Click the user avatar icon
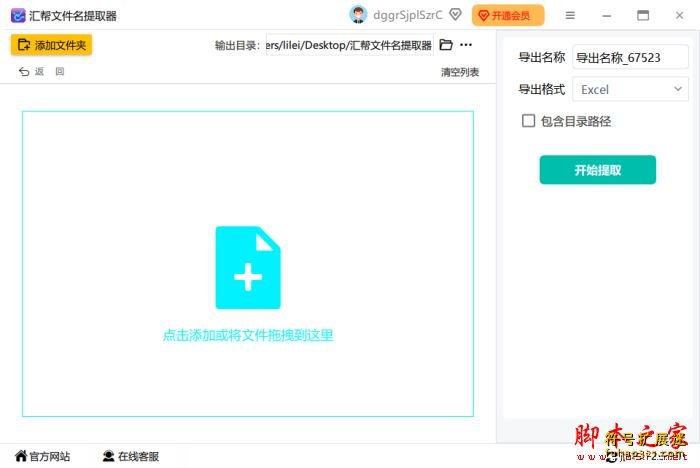Screen dimensions: 700x468 tap(358, 15)
